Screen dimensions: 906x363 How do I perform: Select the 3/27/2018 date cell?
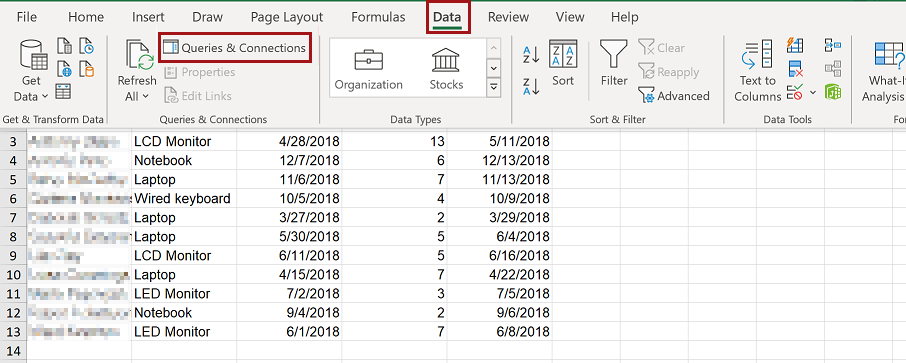tap(289, 217)
